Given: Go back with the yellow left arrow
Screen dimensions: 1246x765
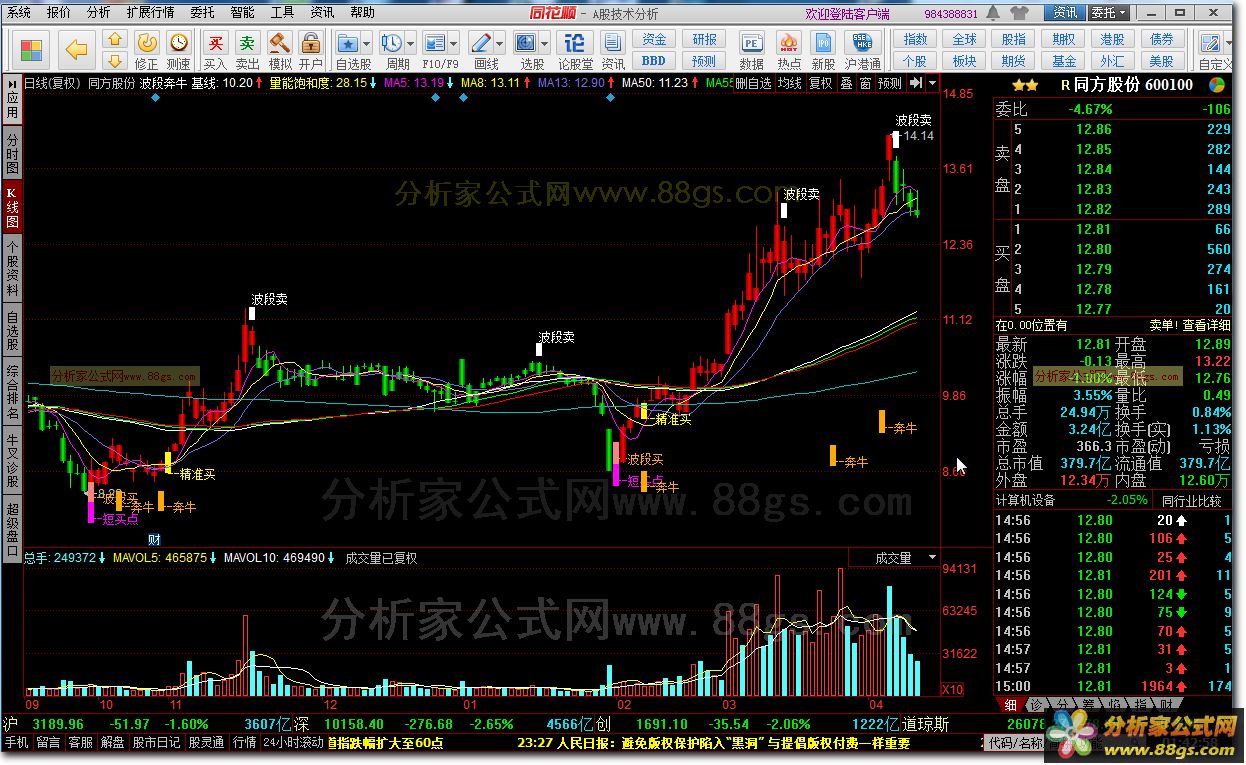Looking at the screenshot, I should click(77, 49).
